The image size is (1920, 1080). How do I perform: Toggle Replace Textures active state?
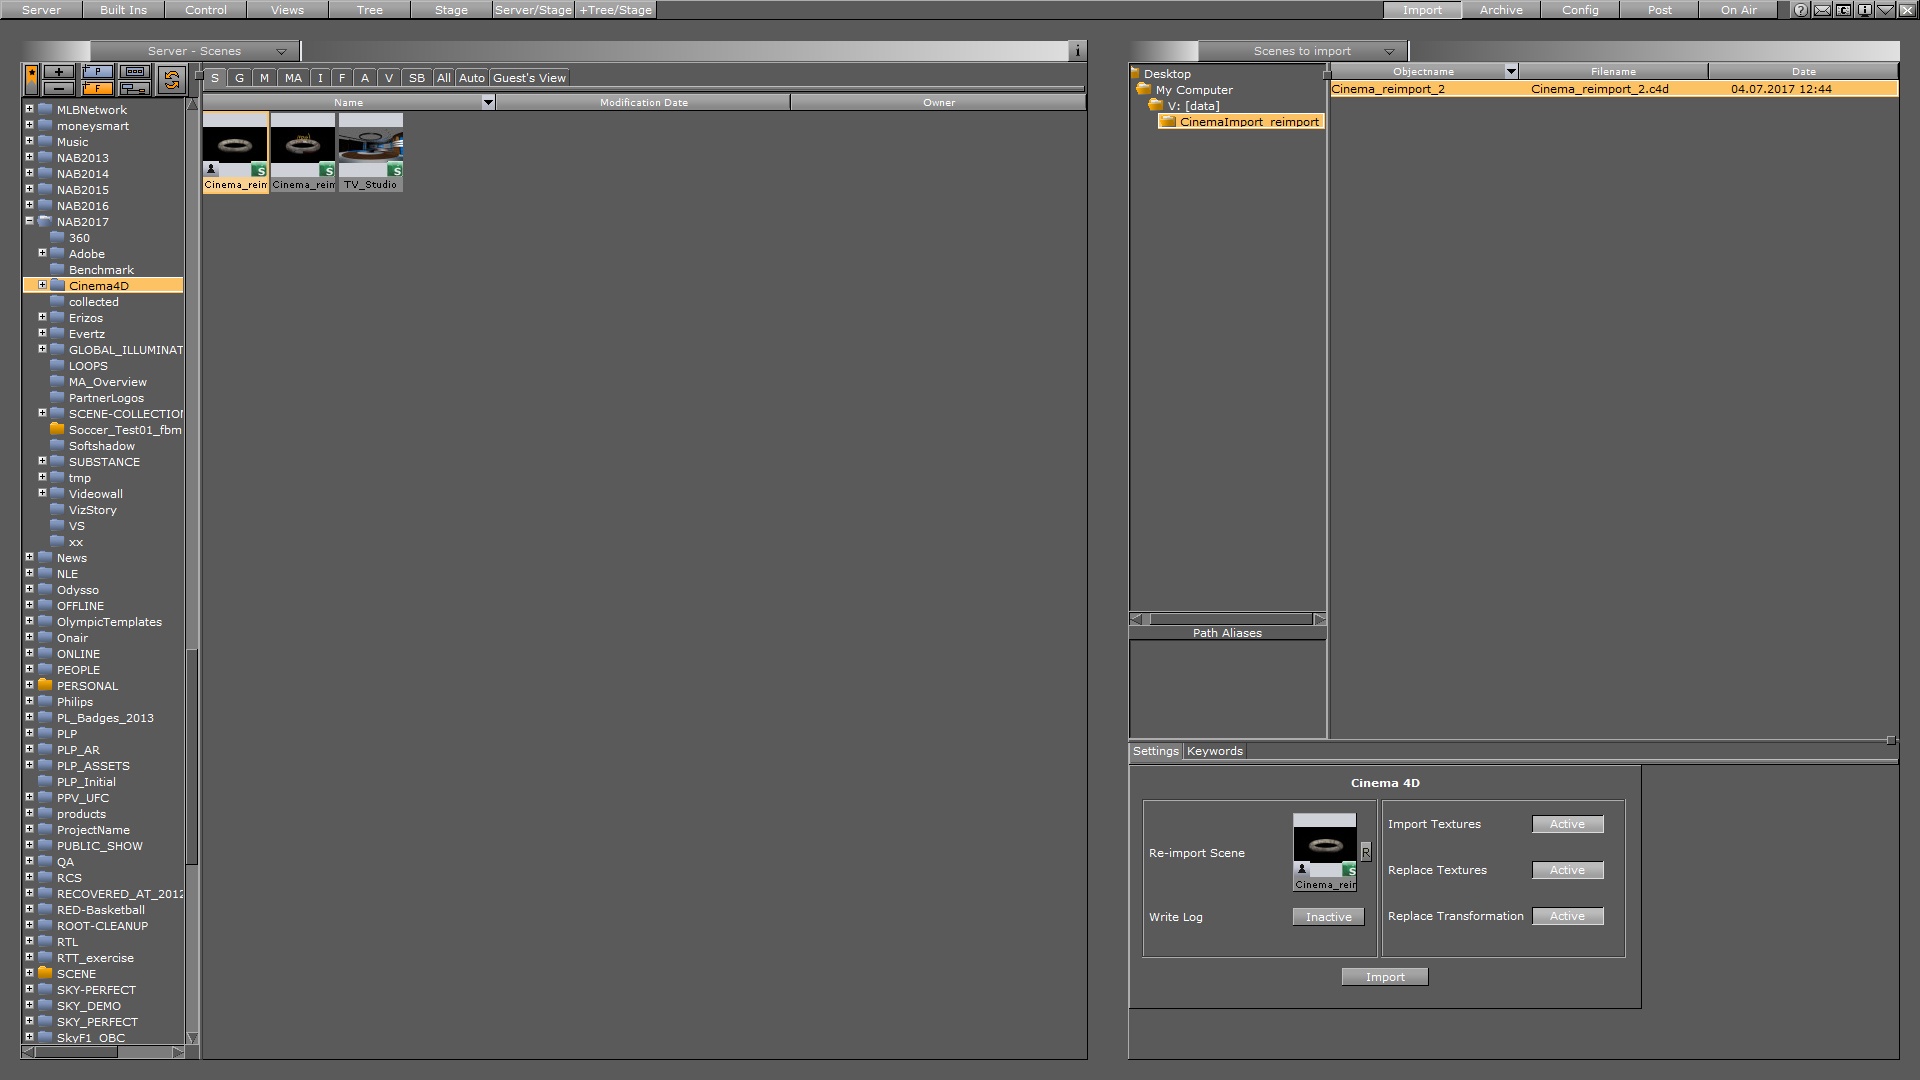tap(1568, 869)
